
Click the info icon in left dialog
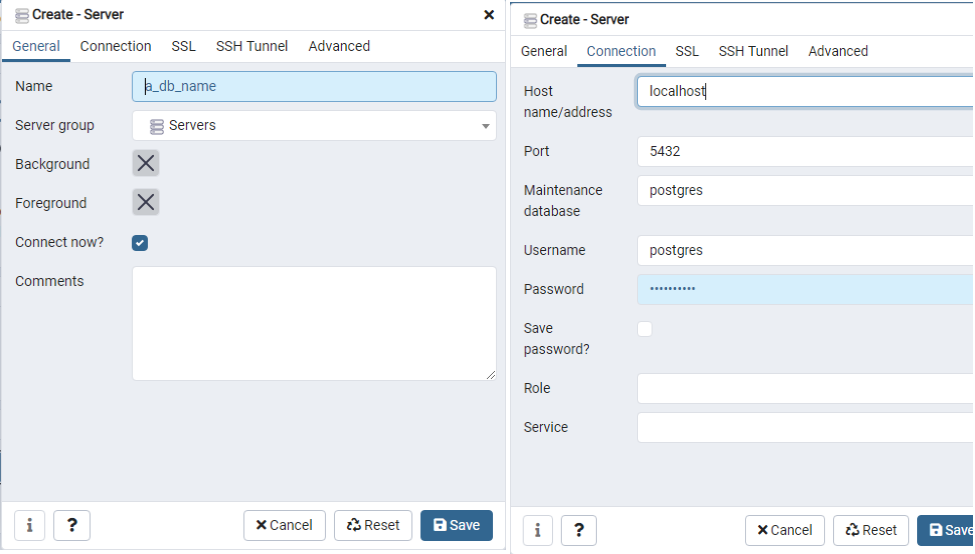tap(29, 525)
